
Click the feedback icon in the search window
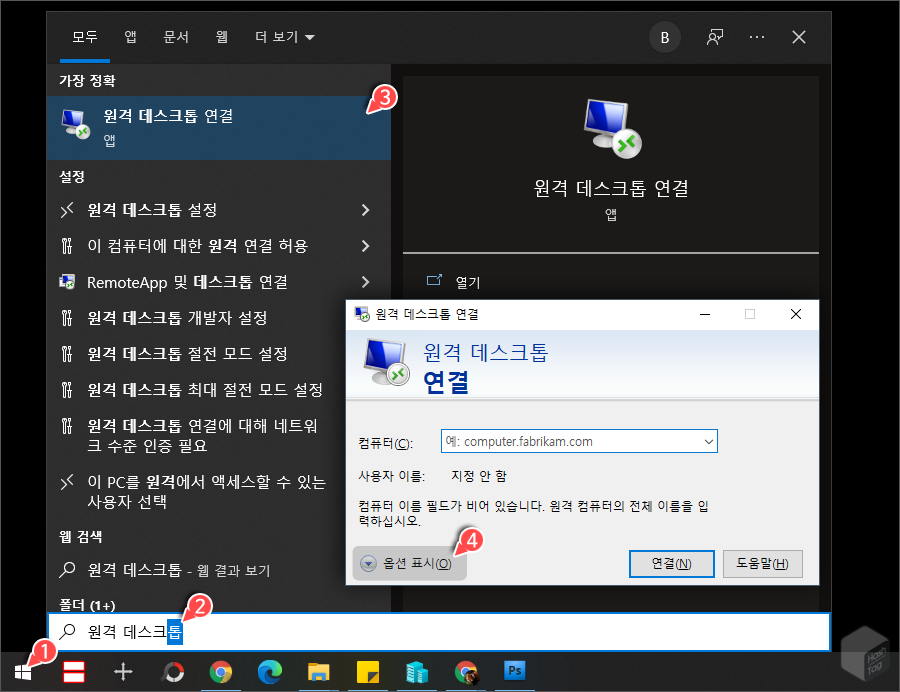(714, 37)
